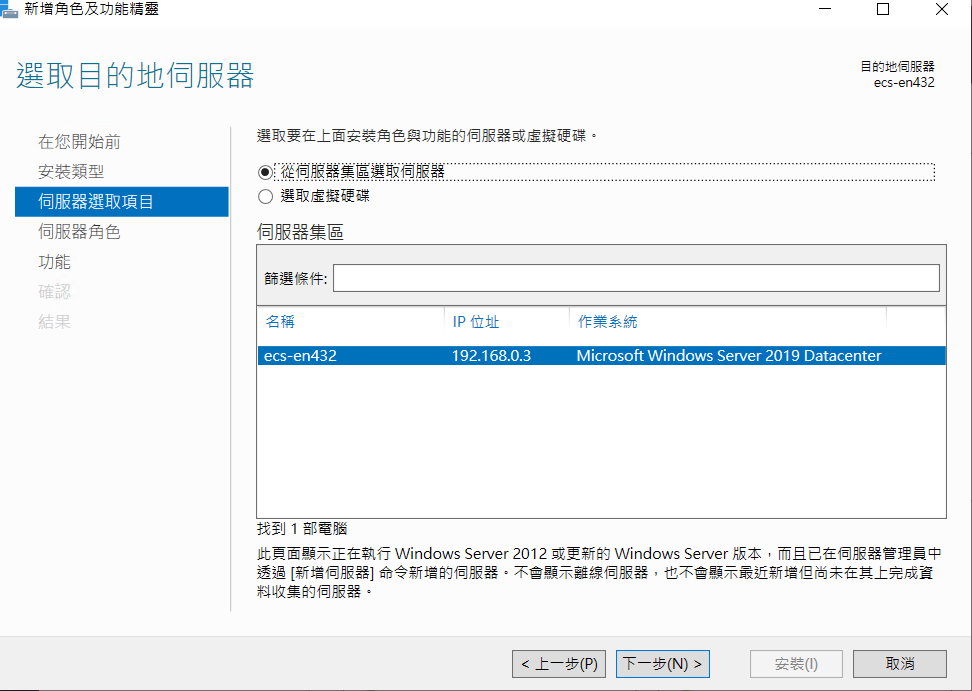Click IP address cell 192.168.0.3

coord(492,356)
